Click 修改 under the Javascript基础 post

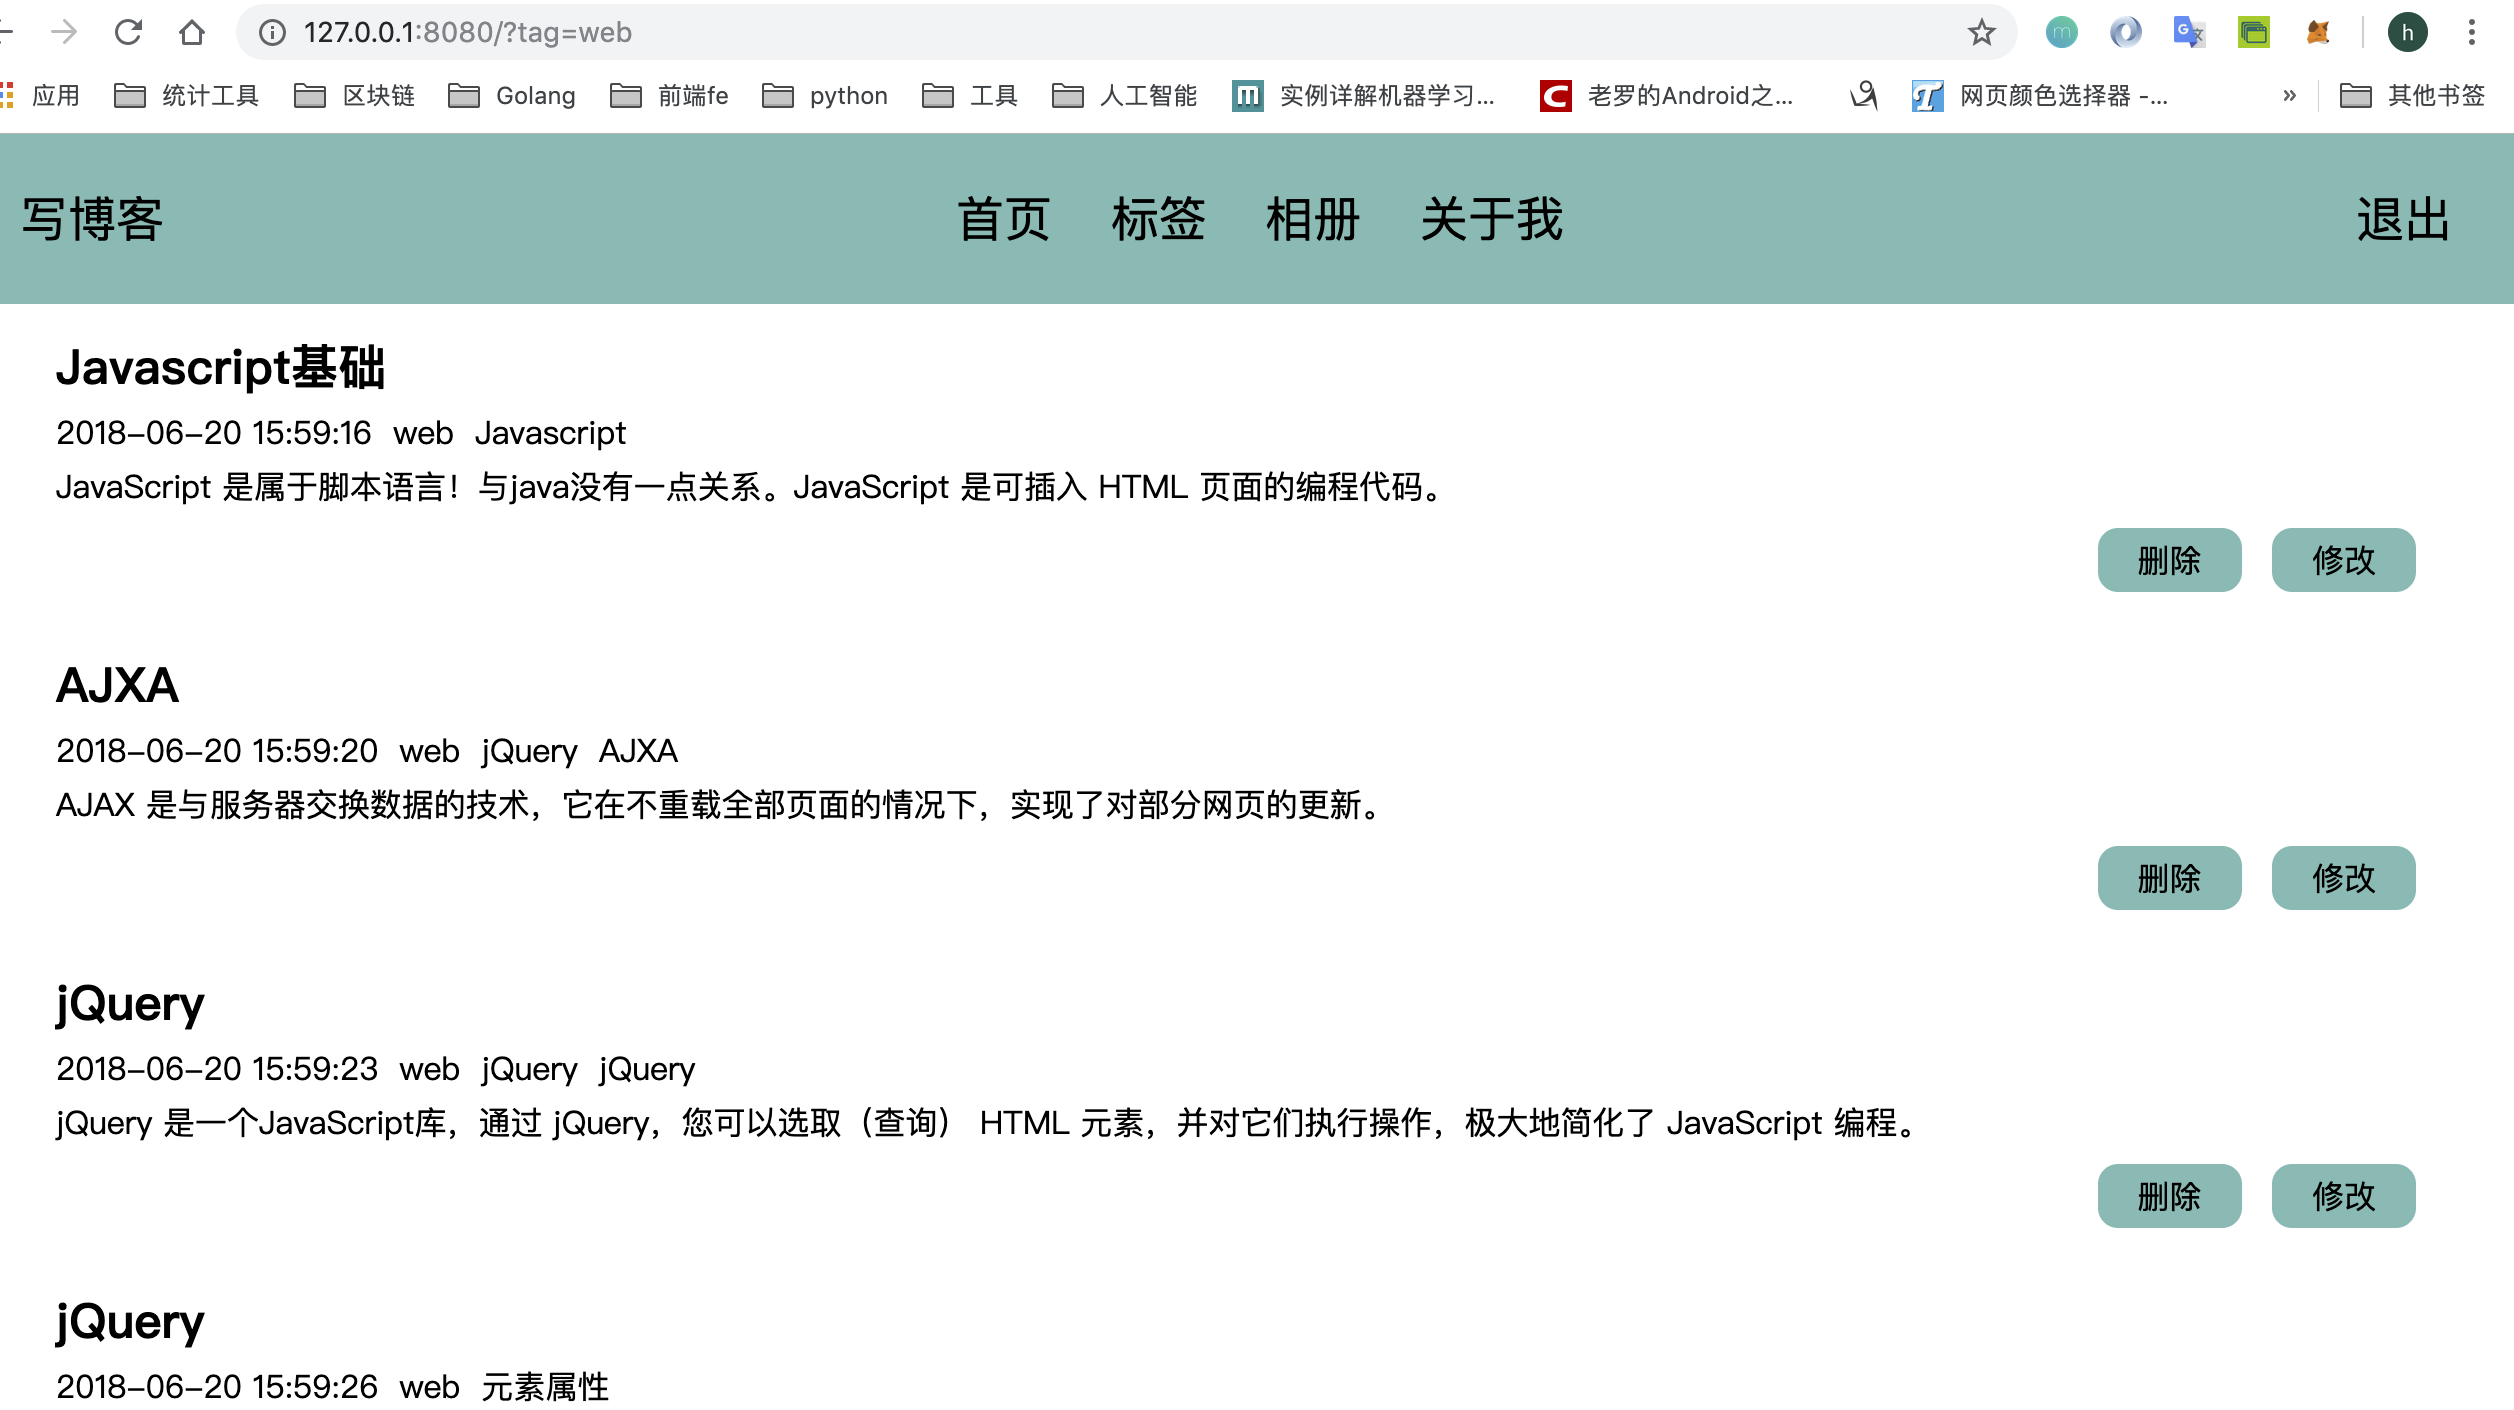(2343, 560)
